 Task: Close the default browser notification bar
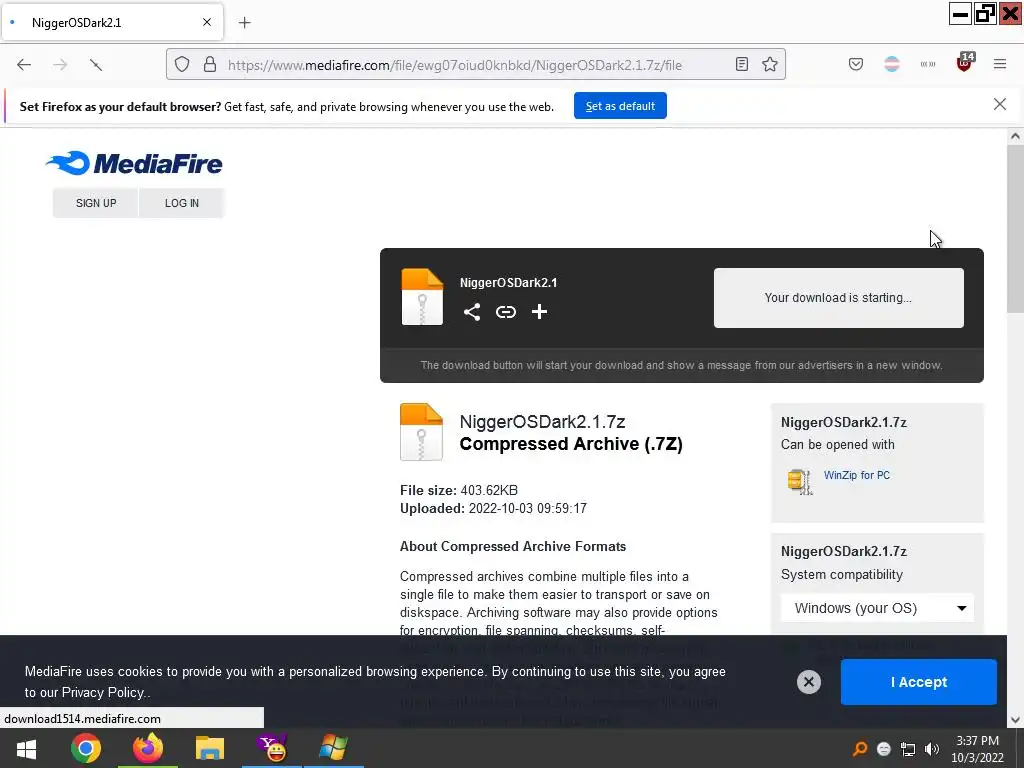tap(1000, 104)
